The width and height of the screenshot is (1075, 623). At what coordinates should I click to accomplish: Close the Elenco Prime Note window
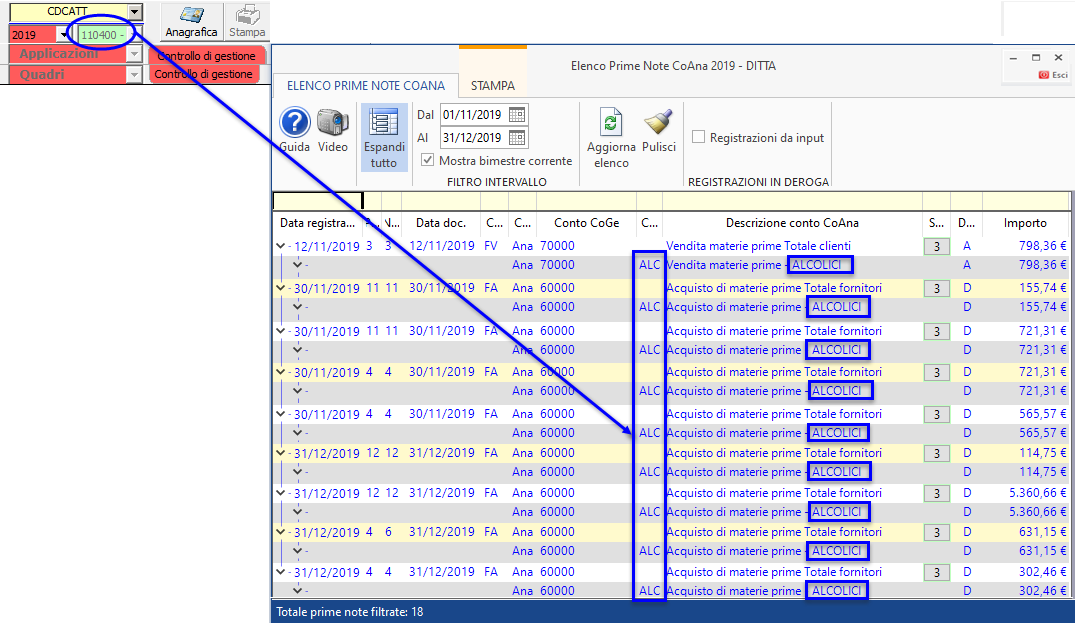(x=1059, y=58)
